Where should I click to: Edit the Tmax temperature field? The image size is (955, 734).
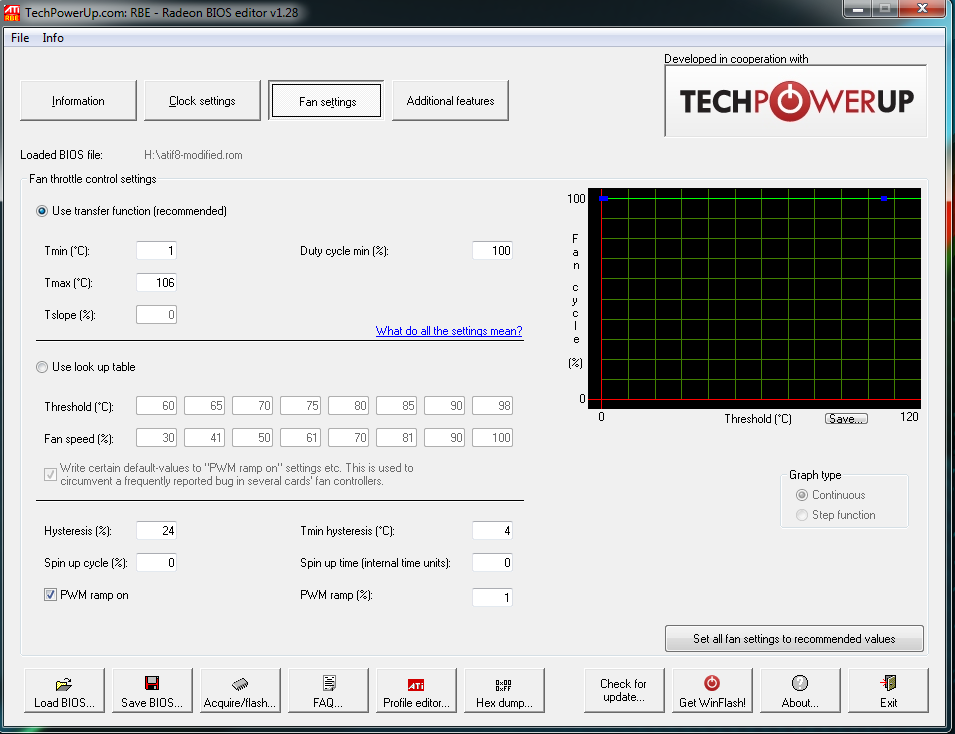pos(156,282)
